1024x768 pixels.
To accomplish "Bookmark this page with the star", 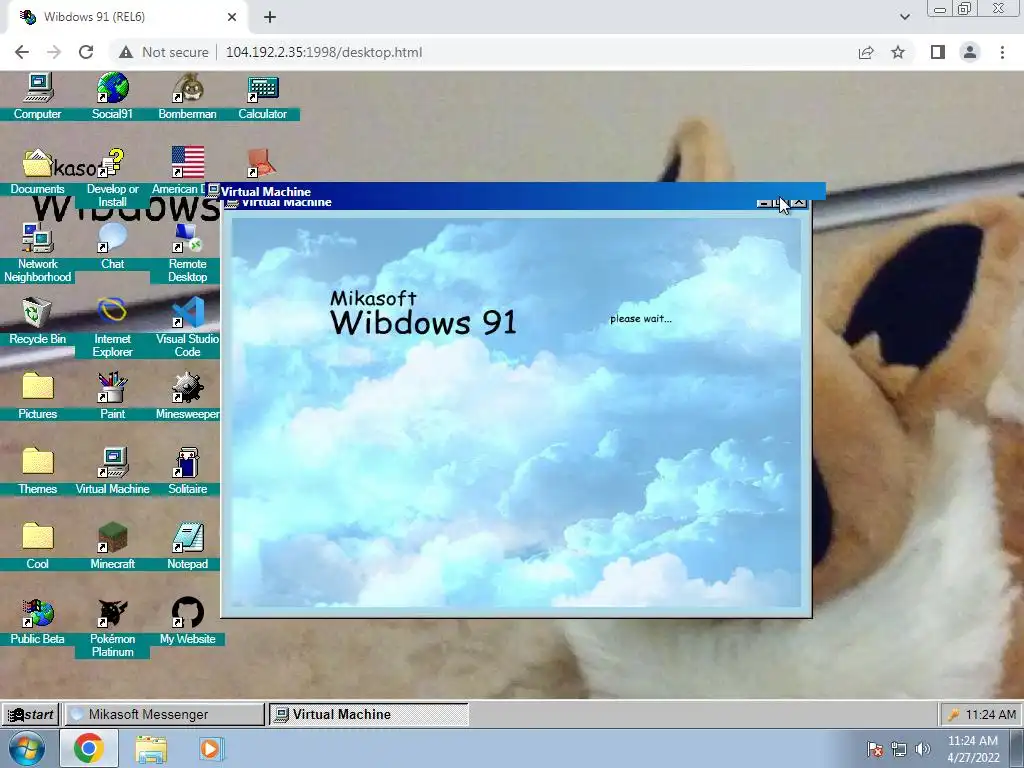I will [898, 52].
